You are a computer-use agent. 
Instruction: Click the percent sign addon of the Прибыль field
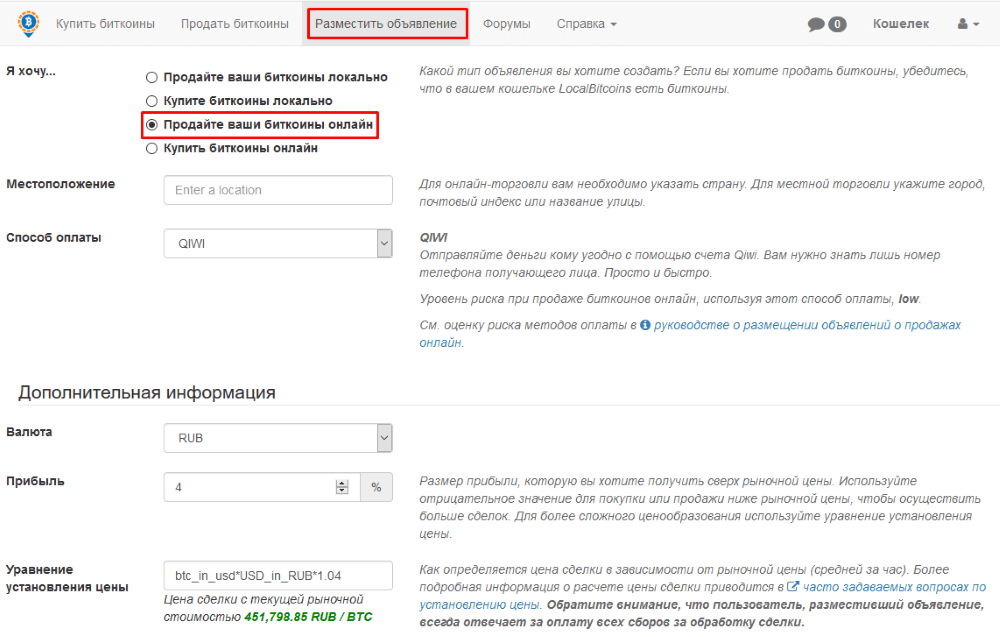(x=376, y=487)
